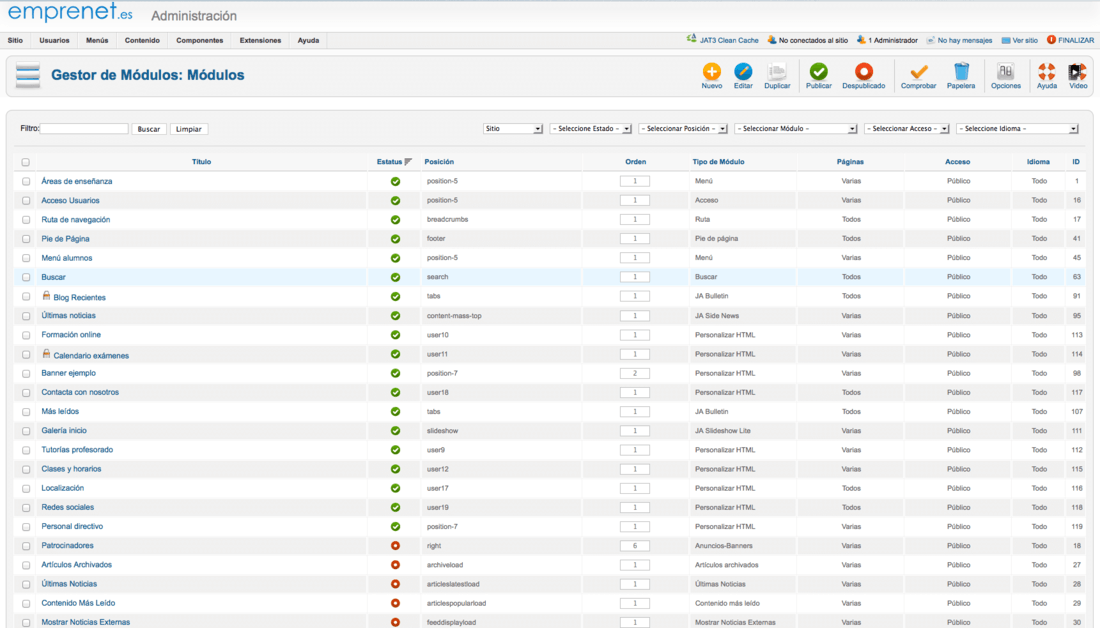Screen dimensions: 1100x628
Task: Open the Personal directivo module link
Action: [72, 526]
